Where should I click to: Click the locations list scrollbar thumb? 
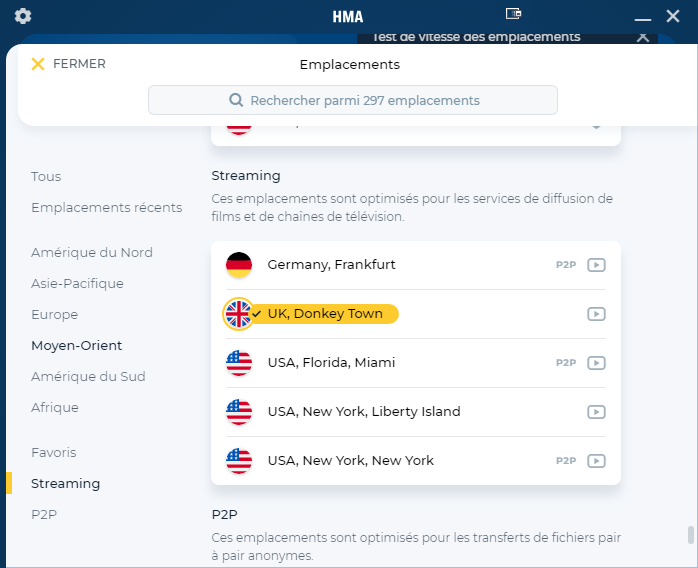coord(690,535)
